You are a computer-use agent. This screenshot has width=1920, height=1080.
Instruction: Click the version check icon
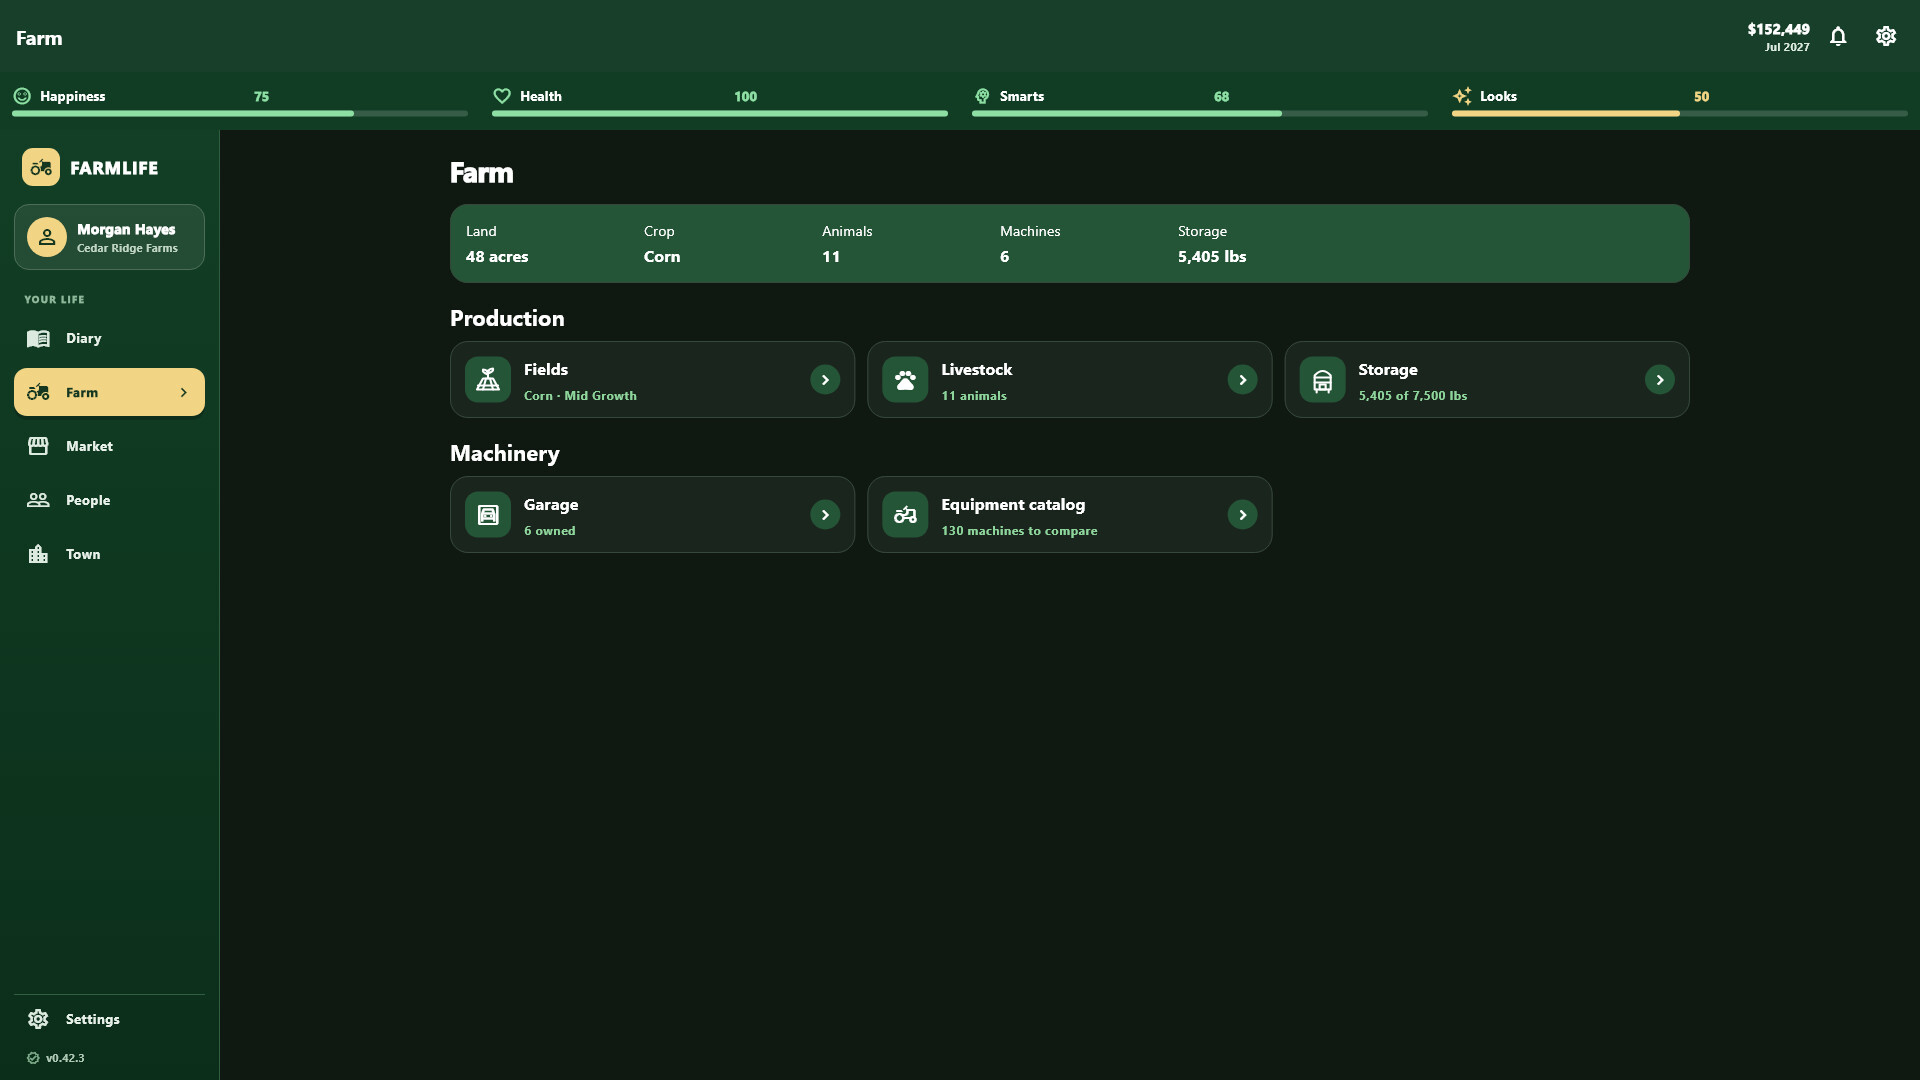pos(33,1058)
